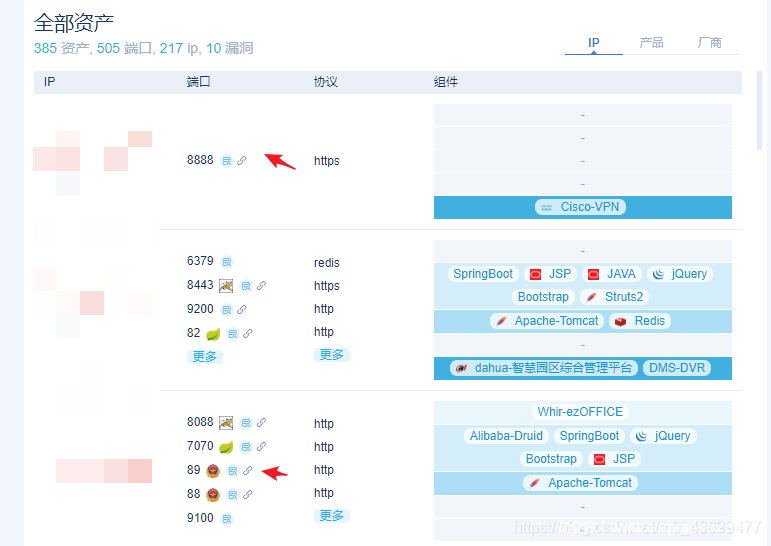Open link icon for port 9200
771x546 pixels.
(242, 310)
